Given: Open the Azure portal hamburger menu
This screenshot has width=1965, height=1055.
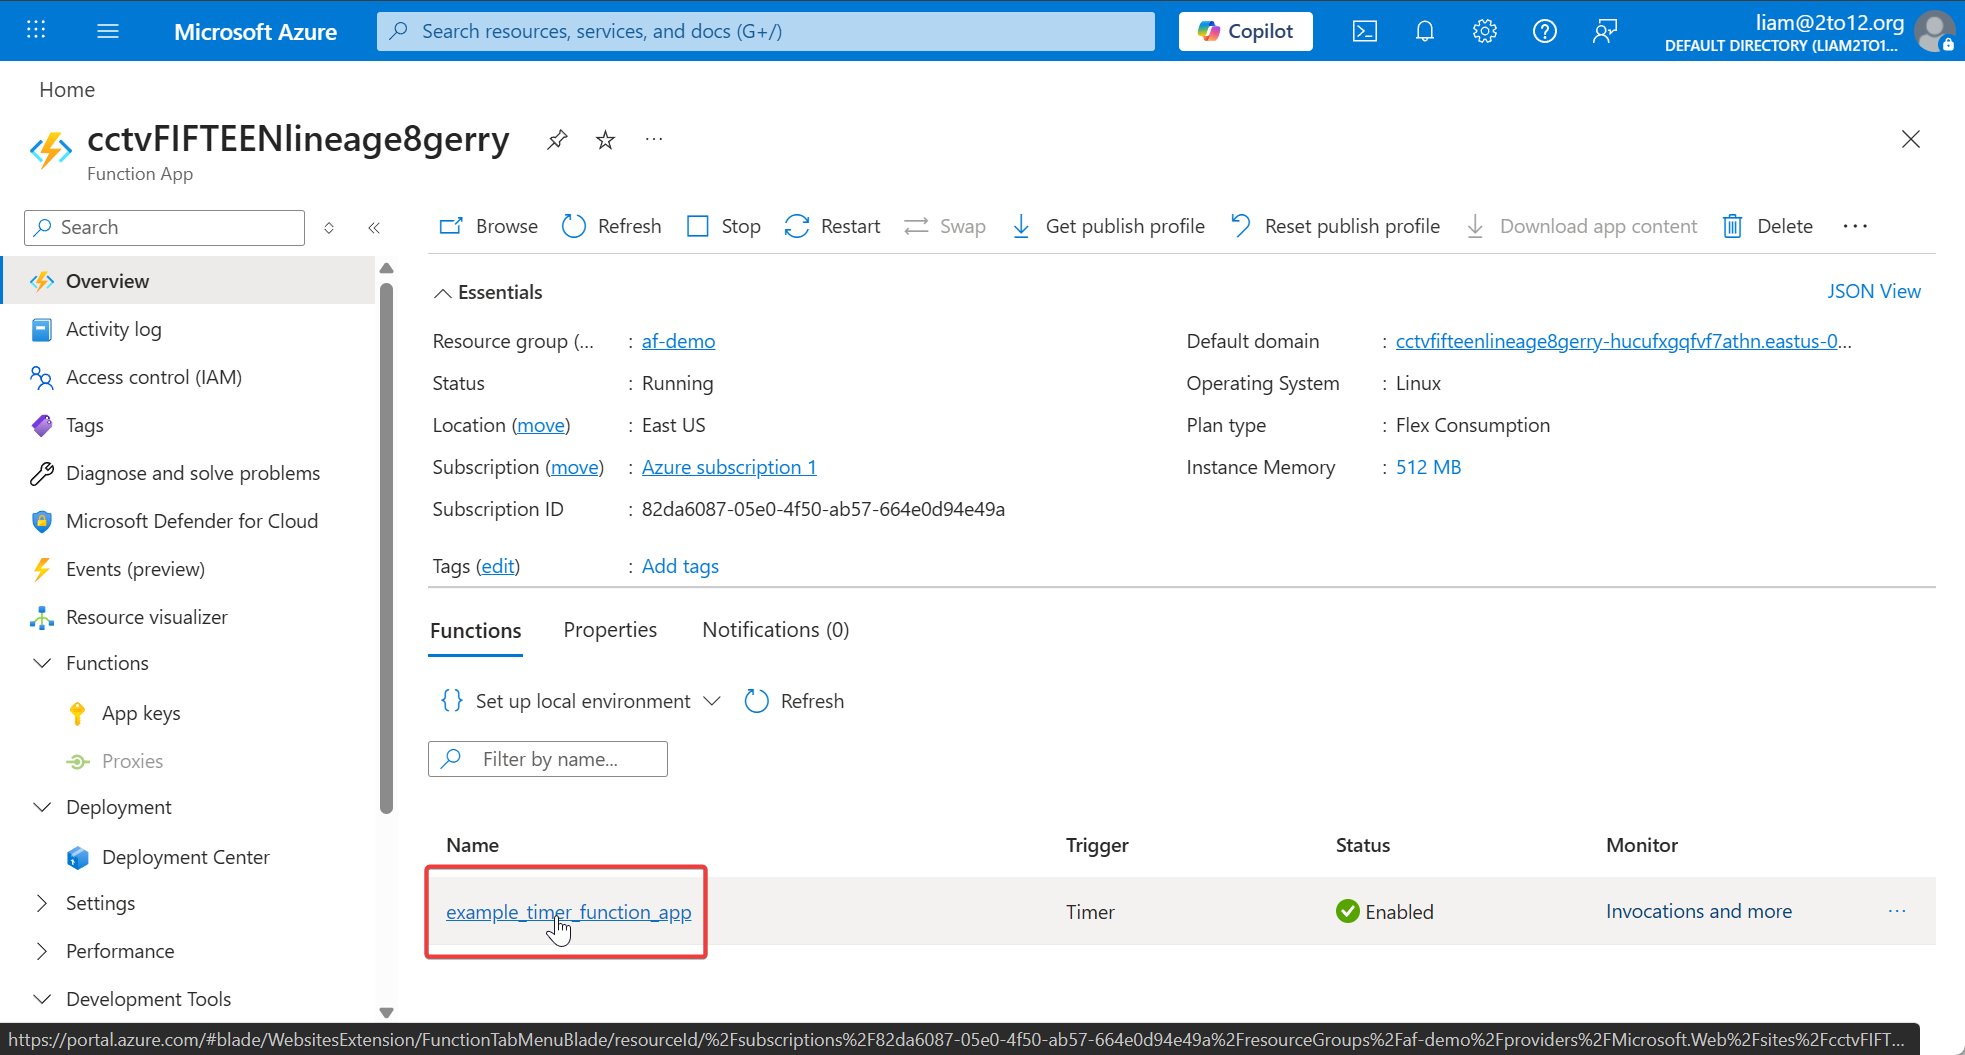Looking at the screenshot, I should coord(108,31).
